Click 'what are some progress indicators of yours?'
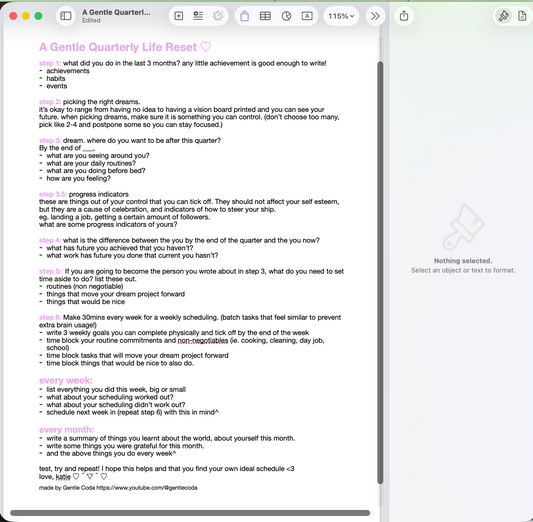533x522 pixels. click(108, 225)
